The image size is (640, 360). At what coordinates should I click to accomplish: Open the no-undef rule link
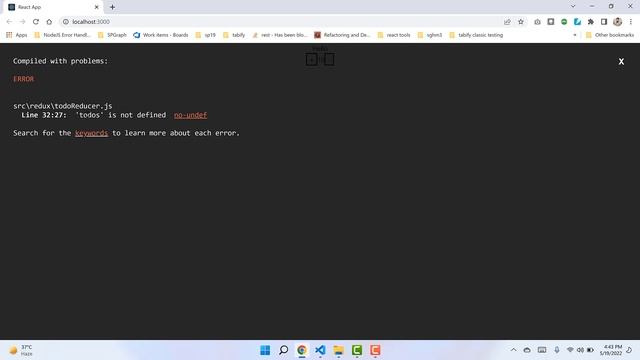coord(190,115)
